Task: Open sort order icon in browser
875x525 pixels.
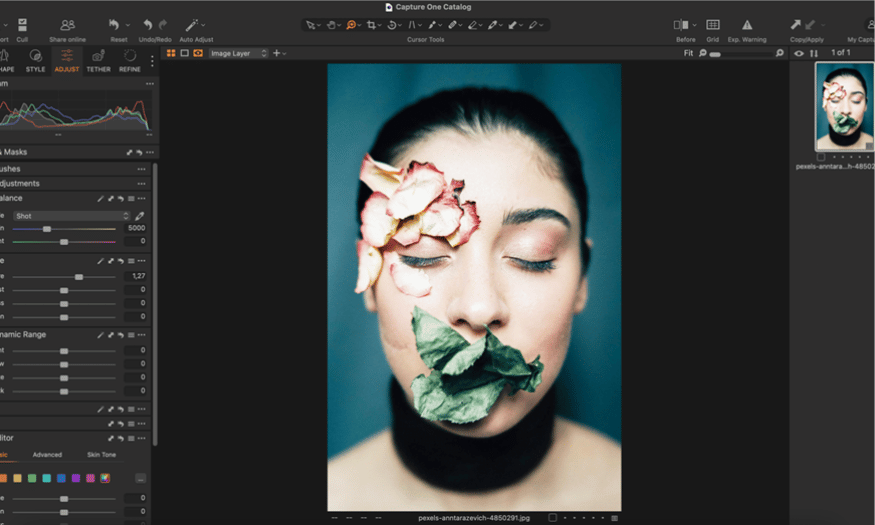Action: coord(814,54)
